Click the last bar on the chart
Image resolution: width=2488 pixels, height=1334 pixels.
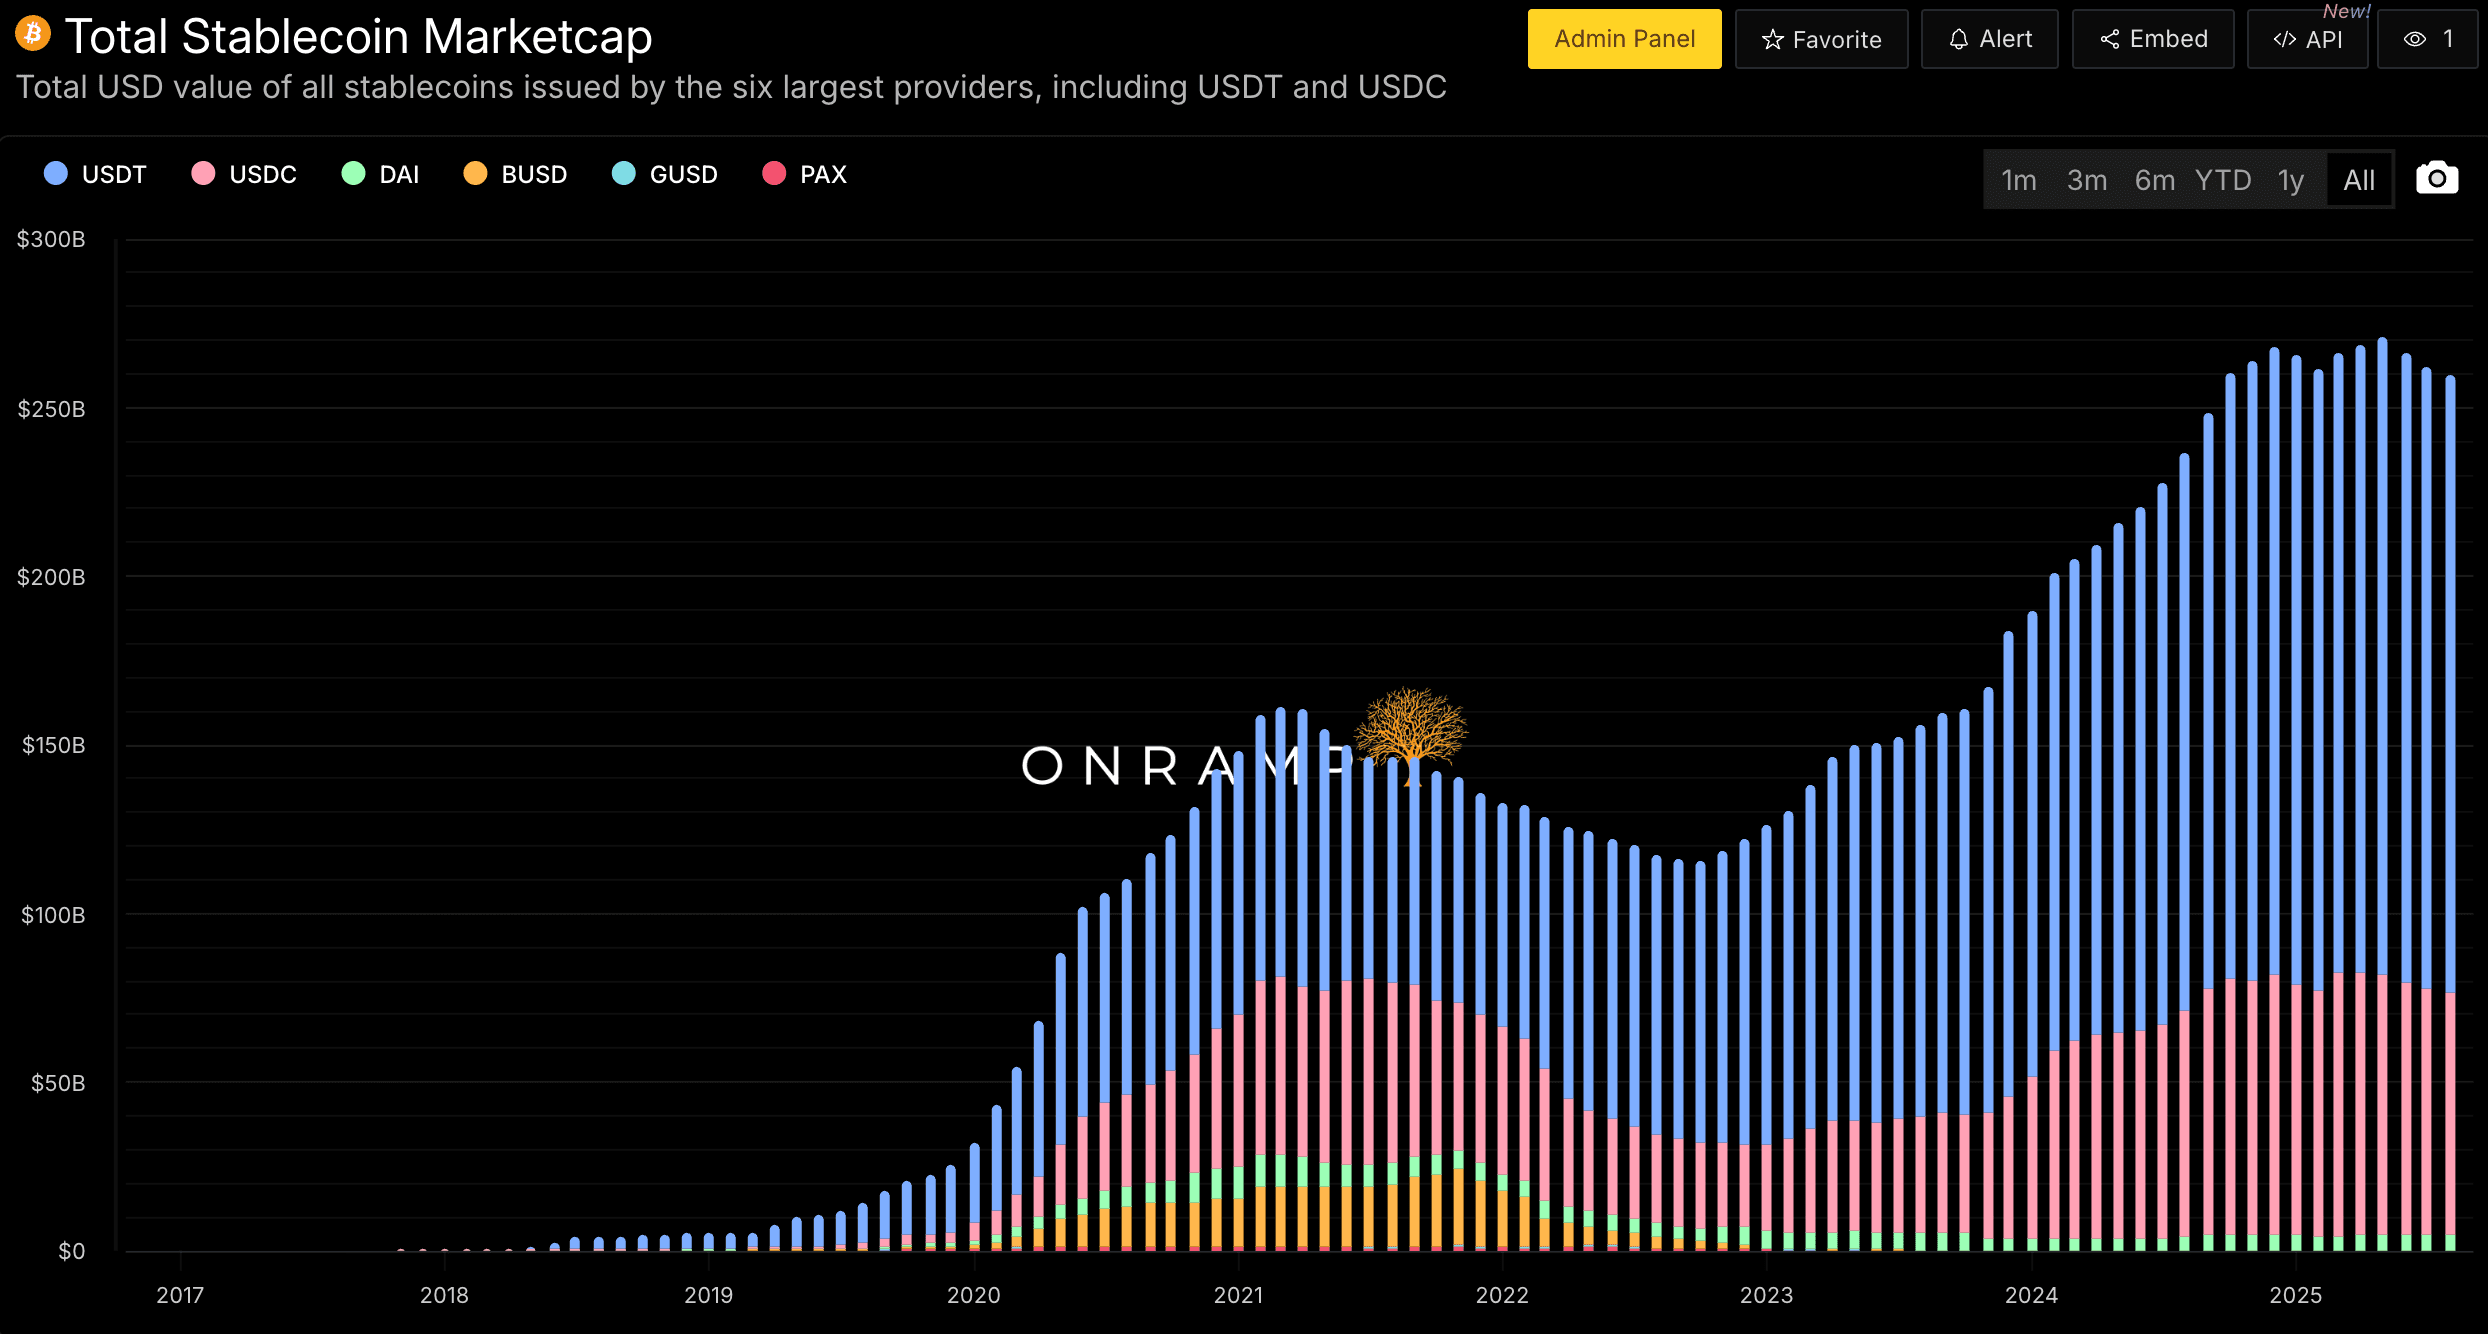(x=2450, y=813)
